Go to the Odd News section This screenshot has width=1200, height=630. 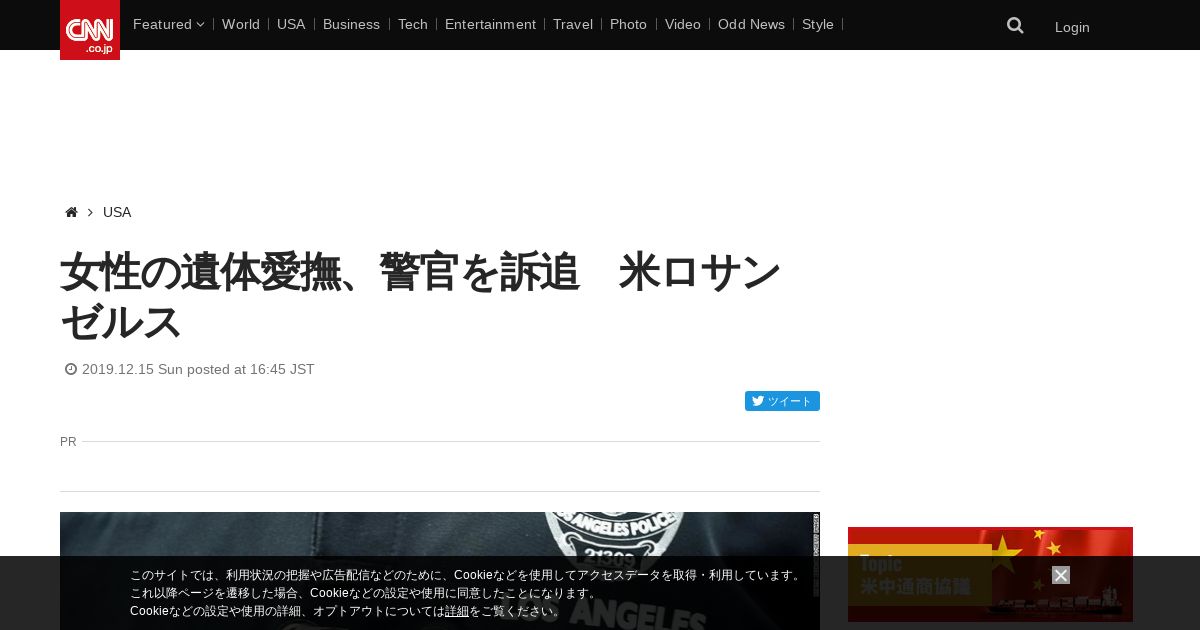(751, 24)
